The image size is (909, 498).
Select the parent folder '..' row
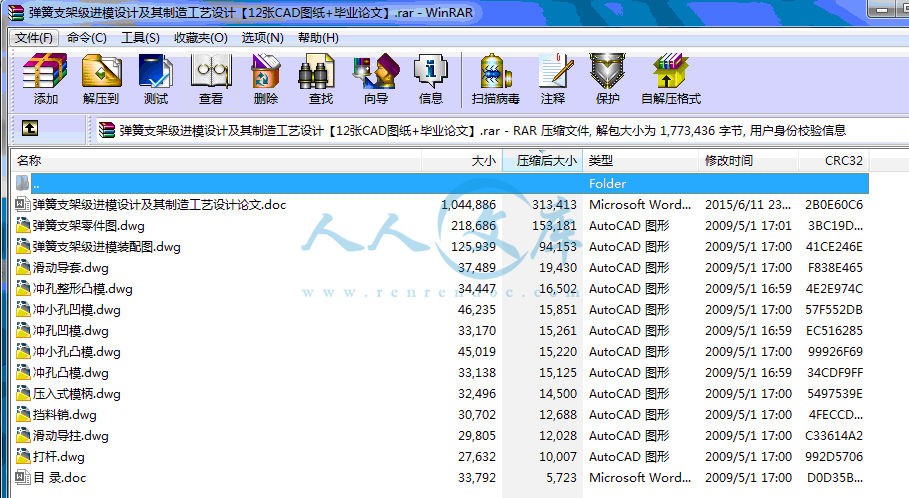click(x=441, y=183)
